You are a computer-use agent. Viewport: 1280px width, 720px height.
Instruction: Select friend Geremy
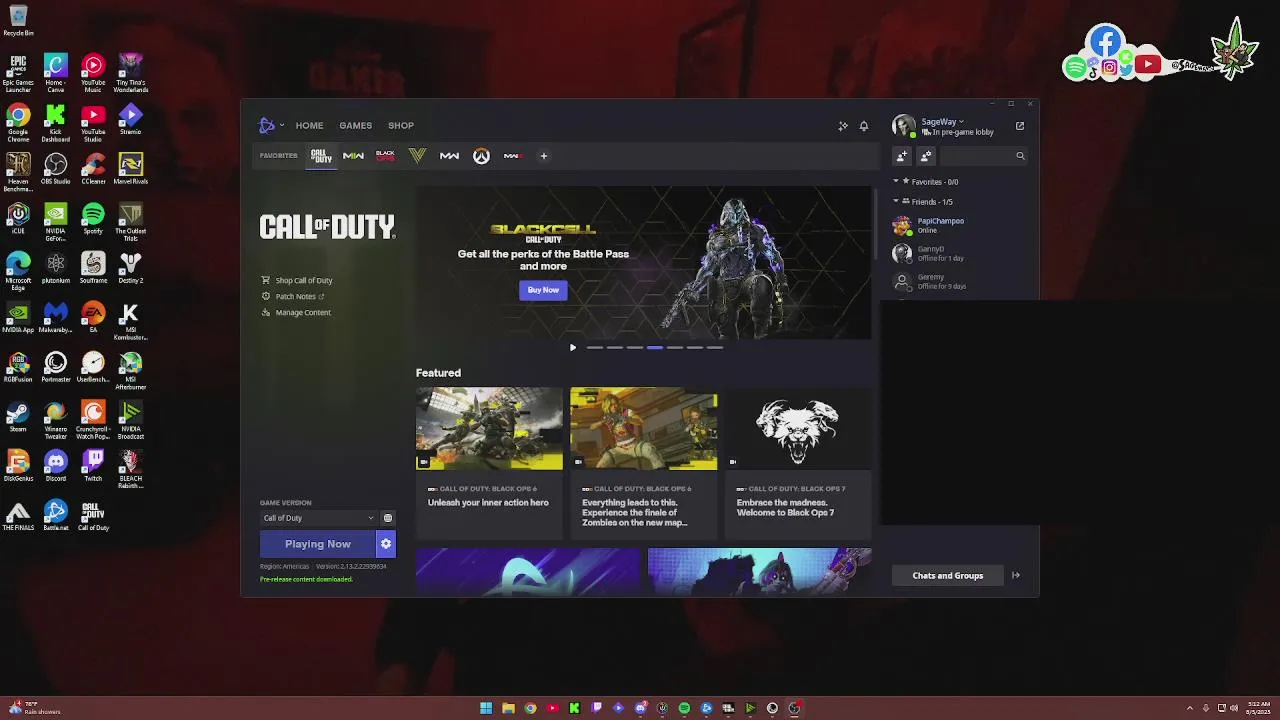pos(958,282)
